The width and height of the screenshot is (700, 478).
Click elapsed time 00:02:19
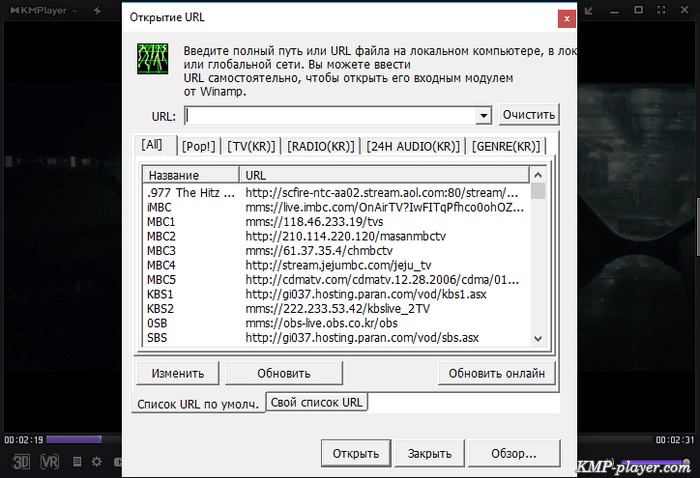24,440
